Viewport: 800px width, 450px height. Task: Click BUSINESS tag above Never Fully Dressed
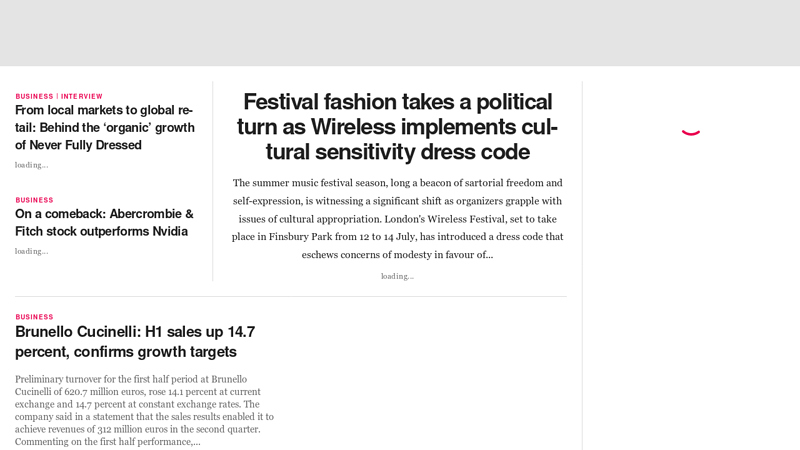coord(34,96)
